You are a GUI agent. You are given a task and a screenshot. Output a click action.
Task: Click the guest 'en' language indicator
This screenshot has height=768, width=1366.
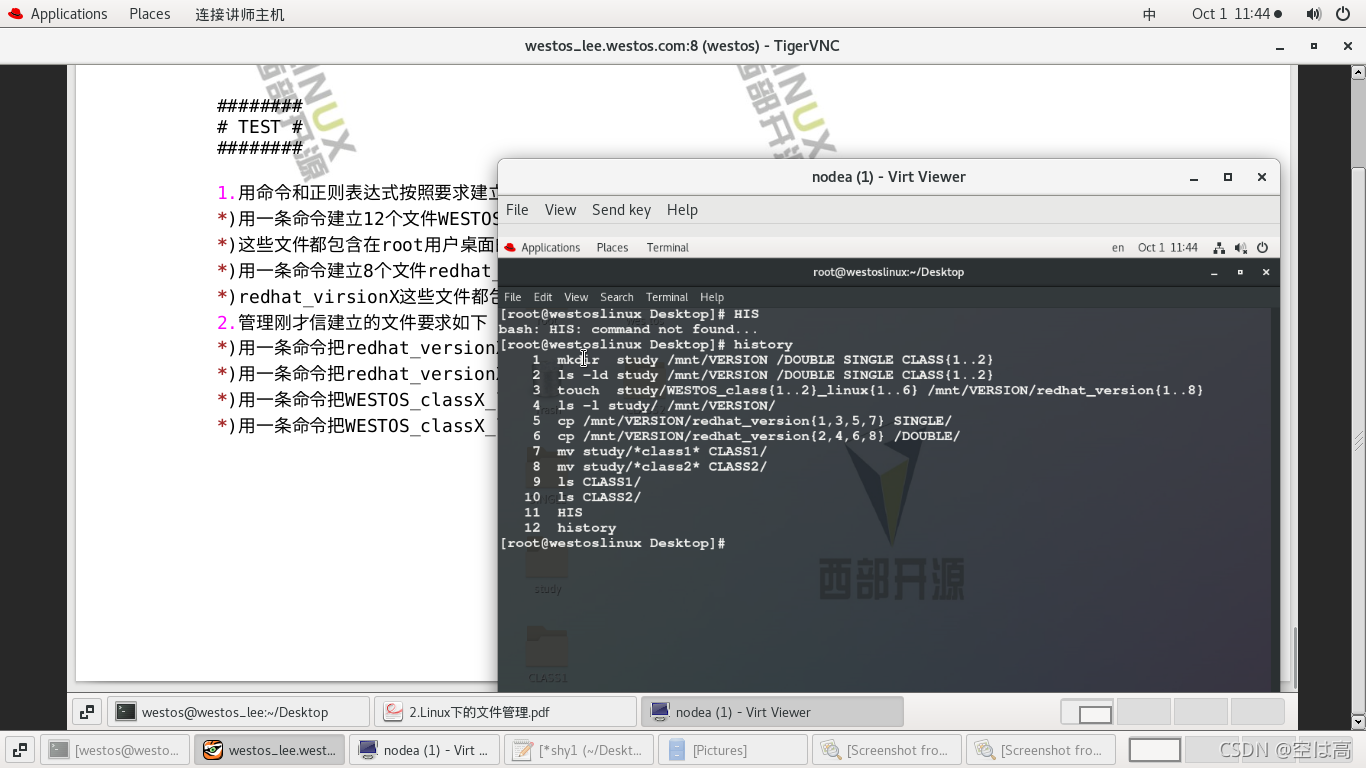coord(1118,248)
